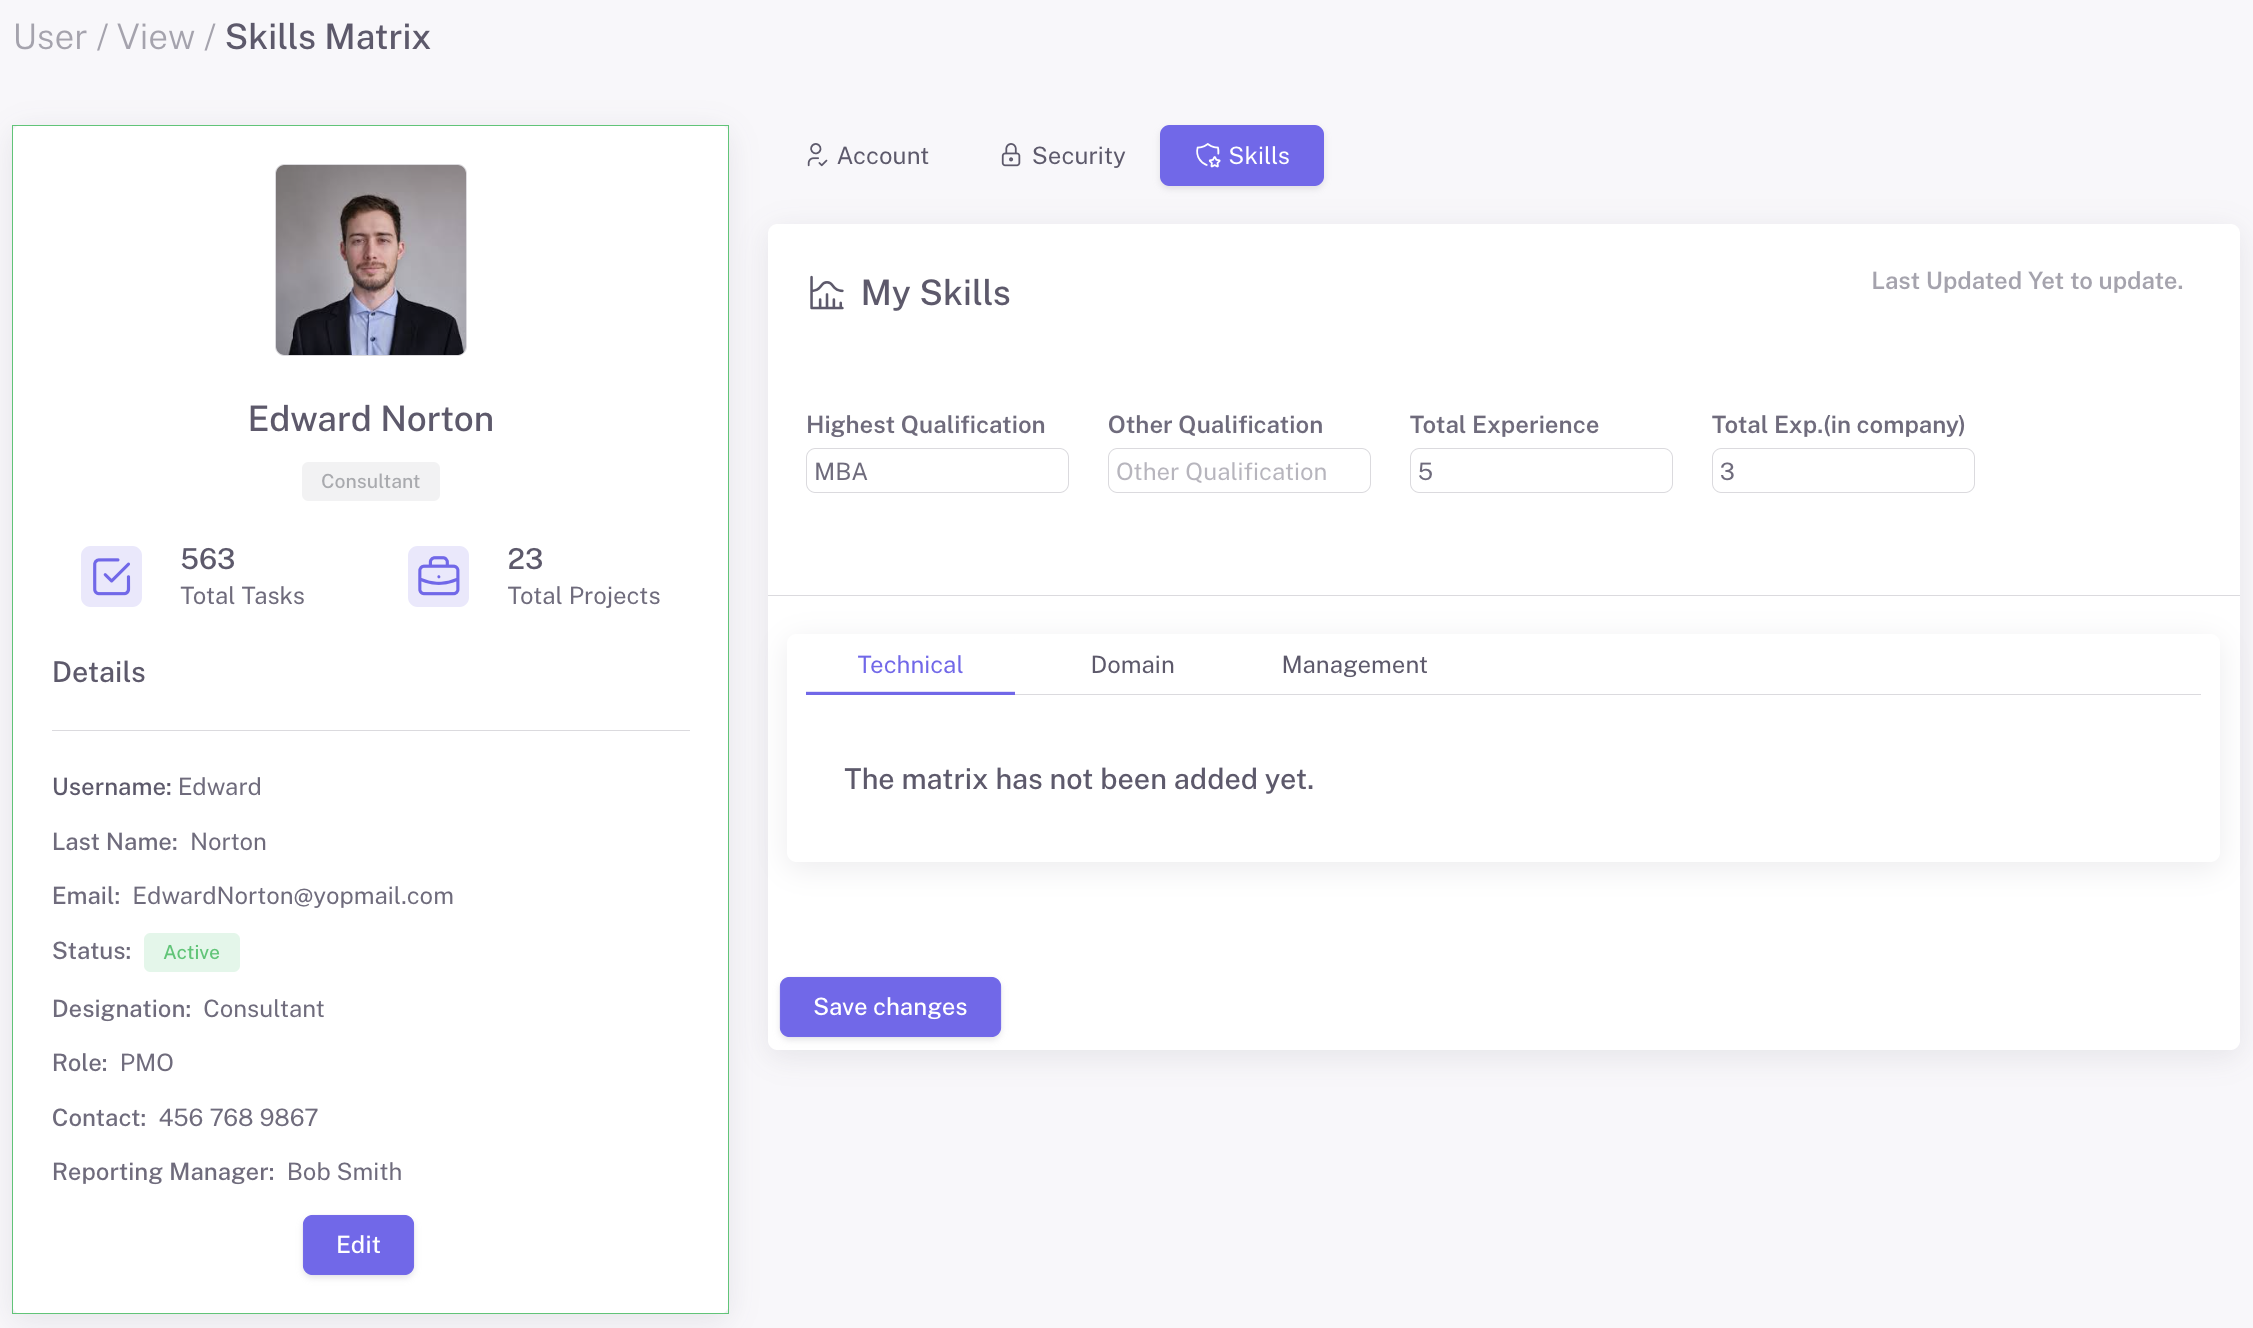Click the Highest Qualification field with MBA
The height and width of the screenshot is (1328, 2253).
(x=937, y=471)
